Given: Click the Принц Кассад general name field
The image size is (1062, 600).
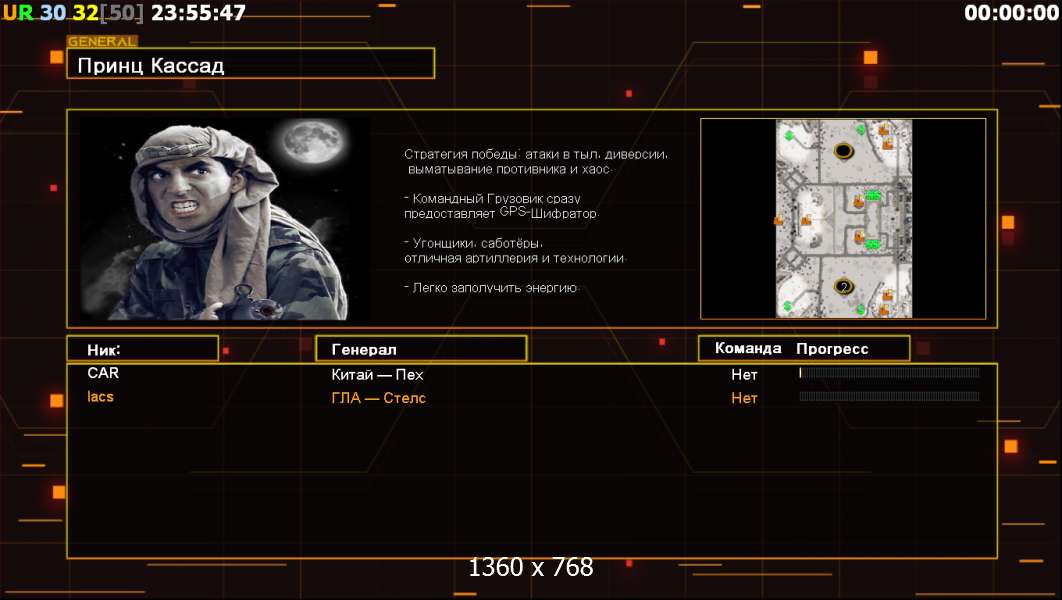Looking at the screenshot, I should pyautogui.click(x=250, y=64).
